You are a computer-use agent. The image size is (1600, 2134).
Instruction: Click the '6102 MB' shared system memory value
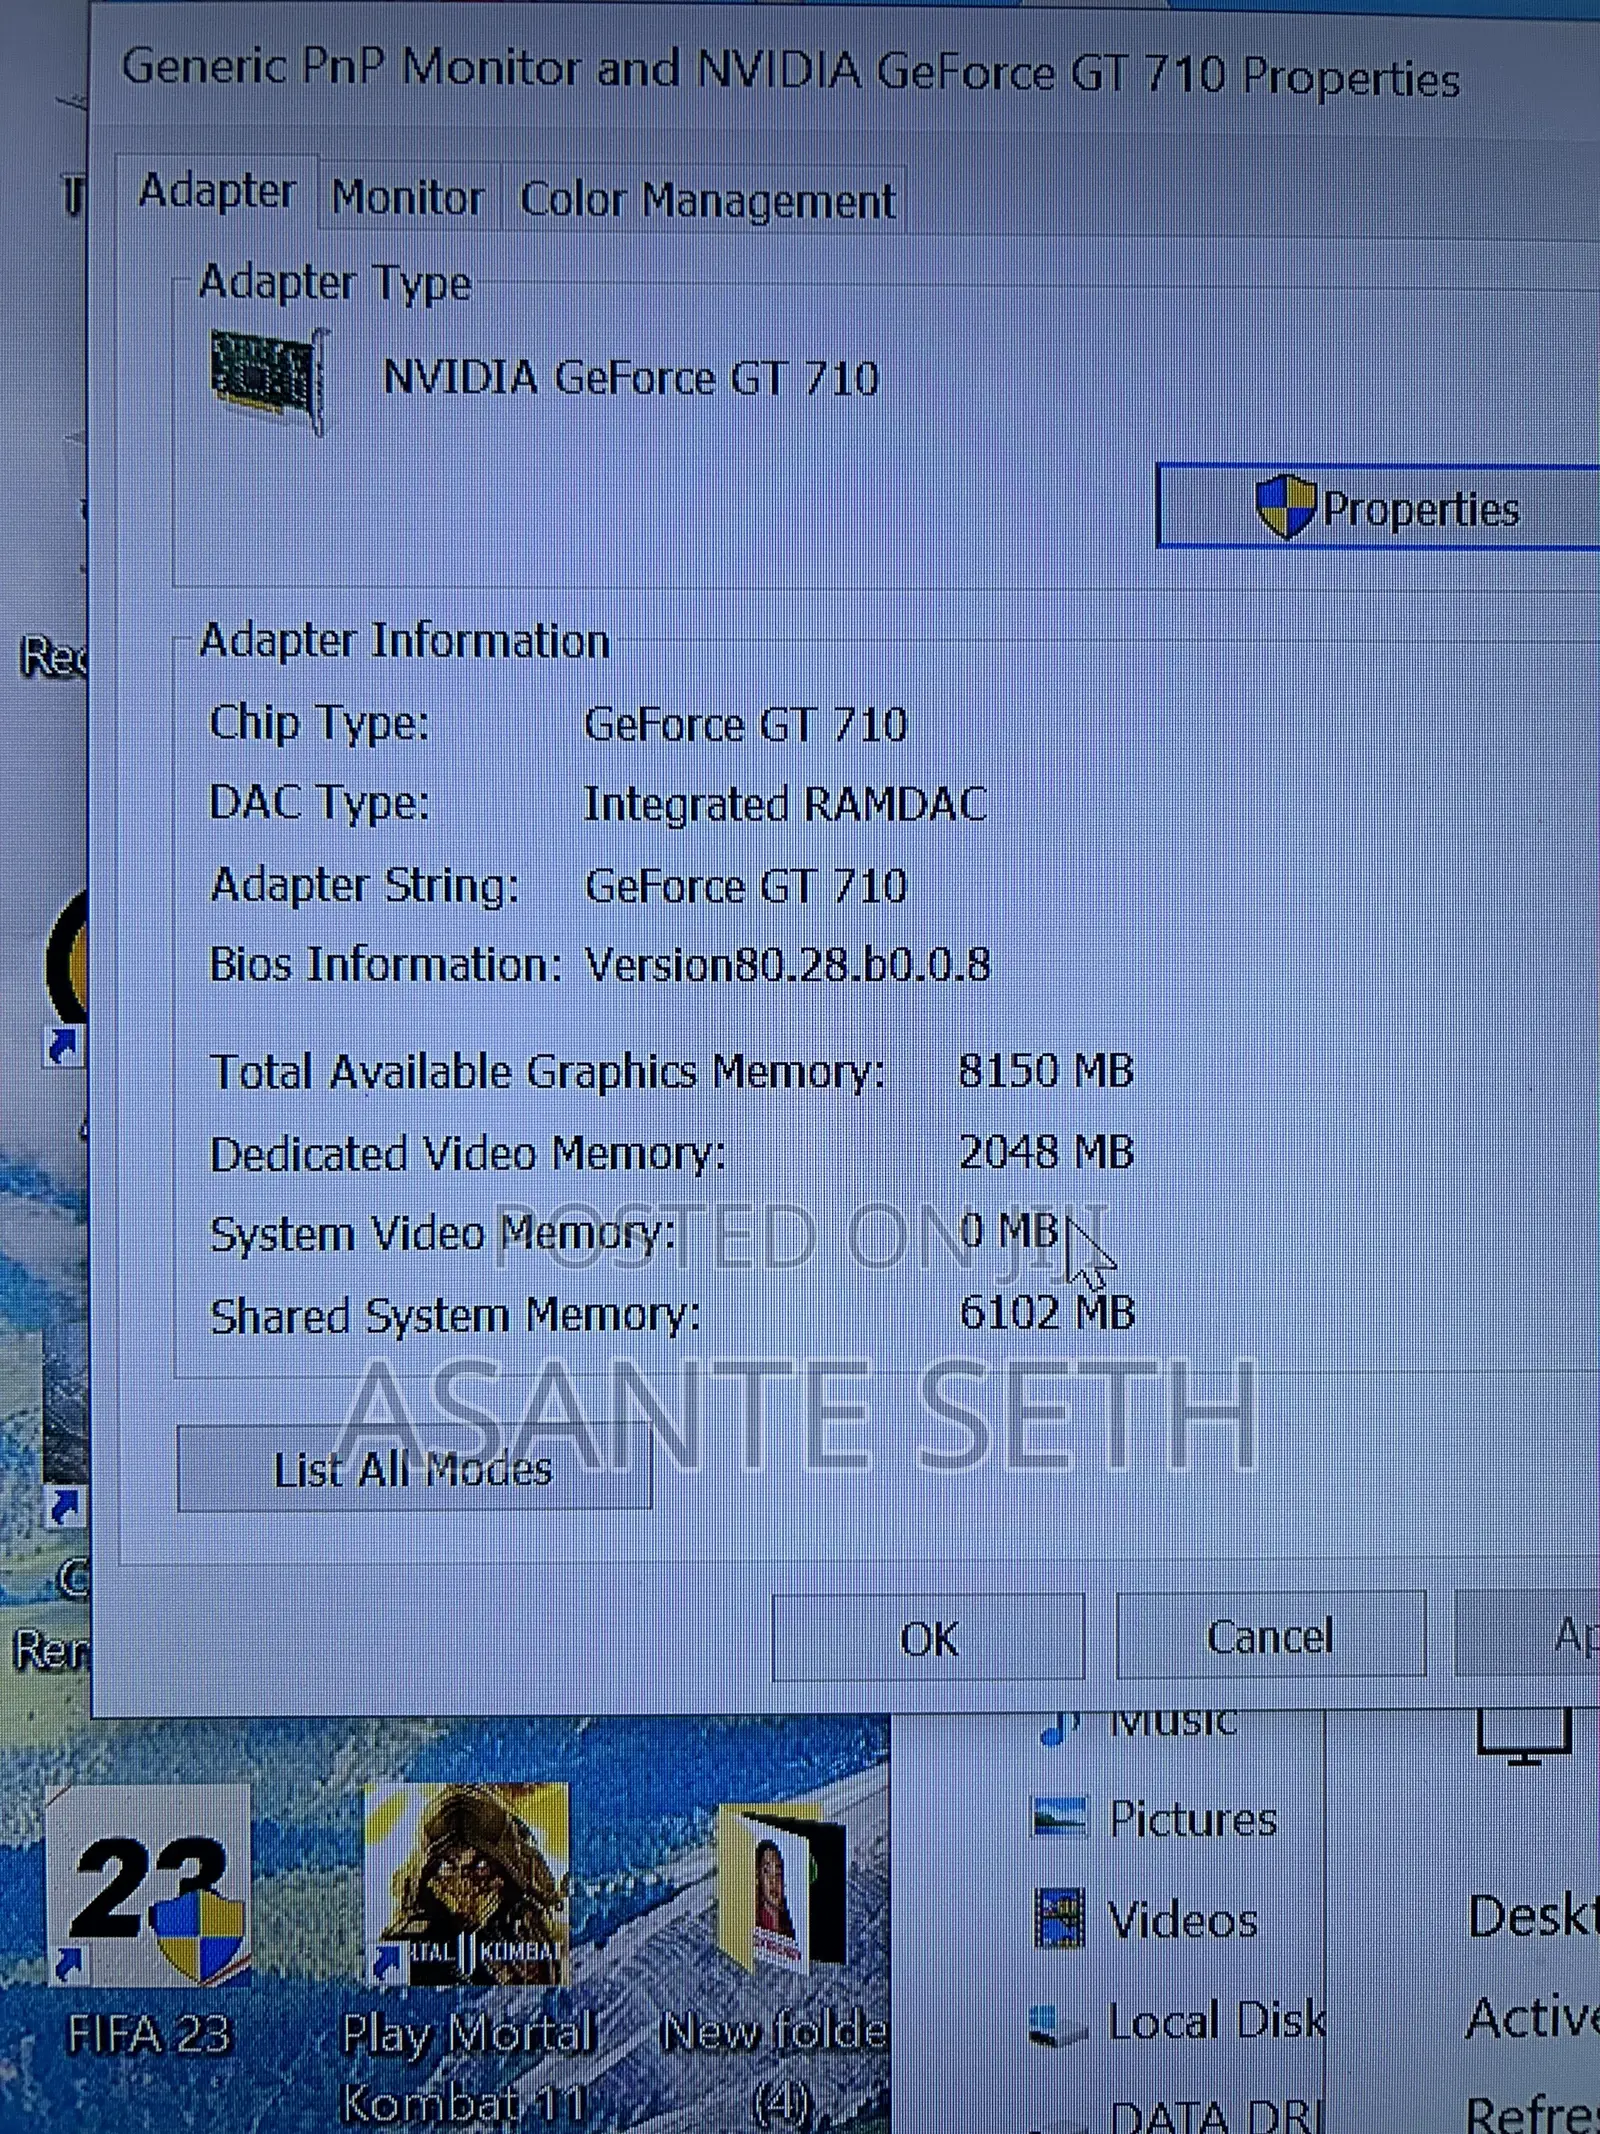1047,1313
